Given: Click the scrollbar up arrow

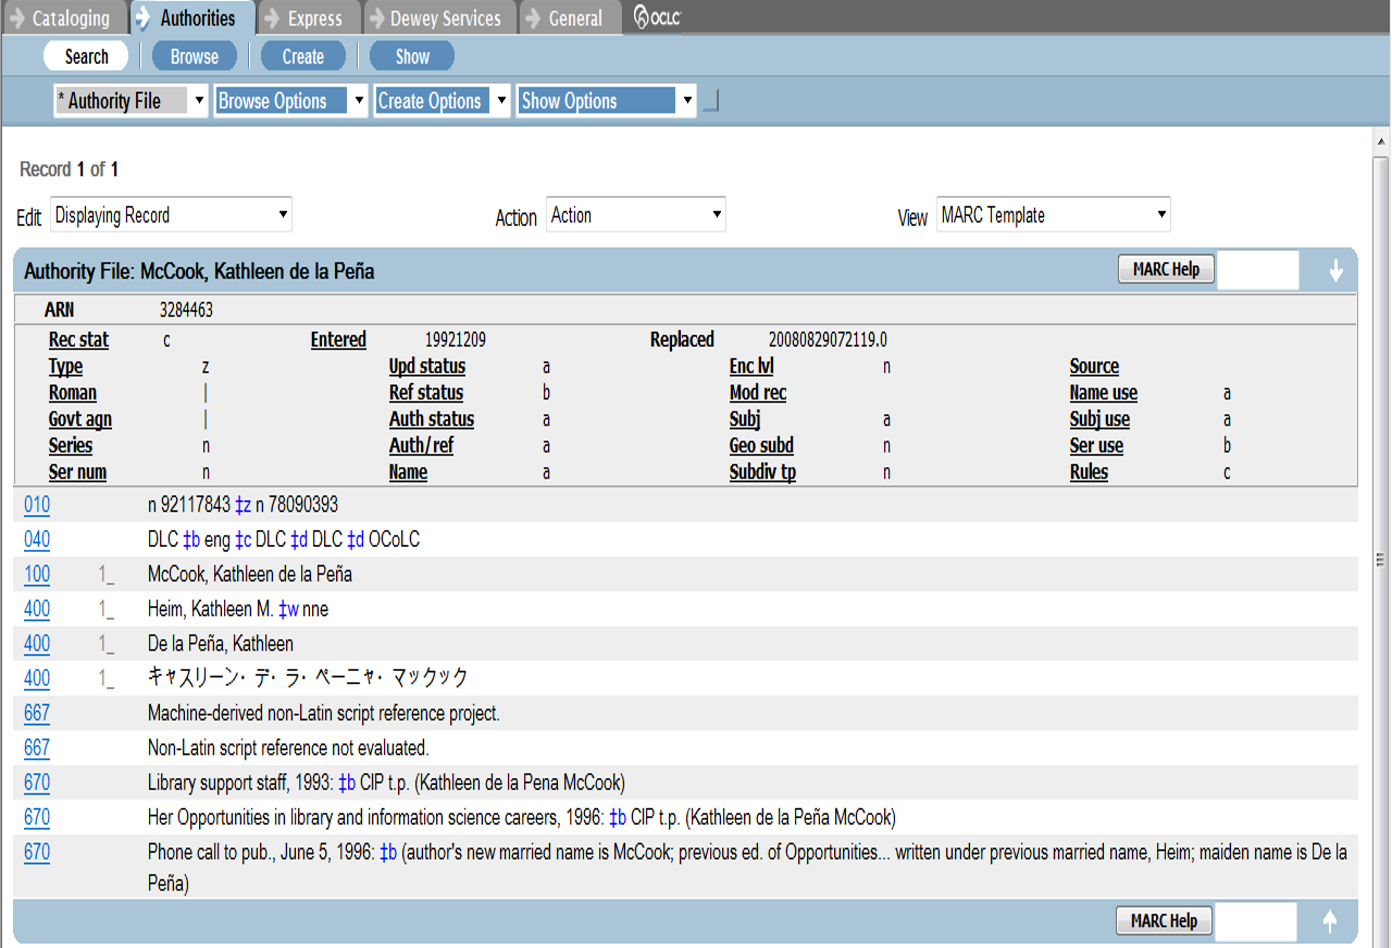Looking at the screenshot, I should coord(1381,141).
